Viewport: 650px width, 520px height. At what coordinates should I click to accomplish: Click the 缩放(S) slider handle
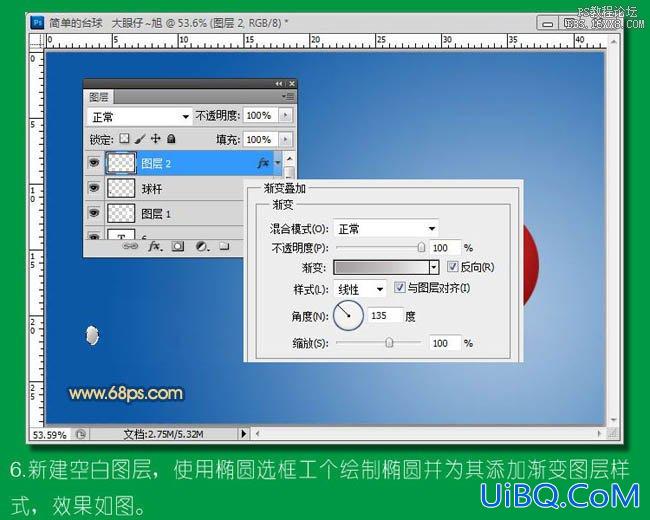click(389, 343)
